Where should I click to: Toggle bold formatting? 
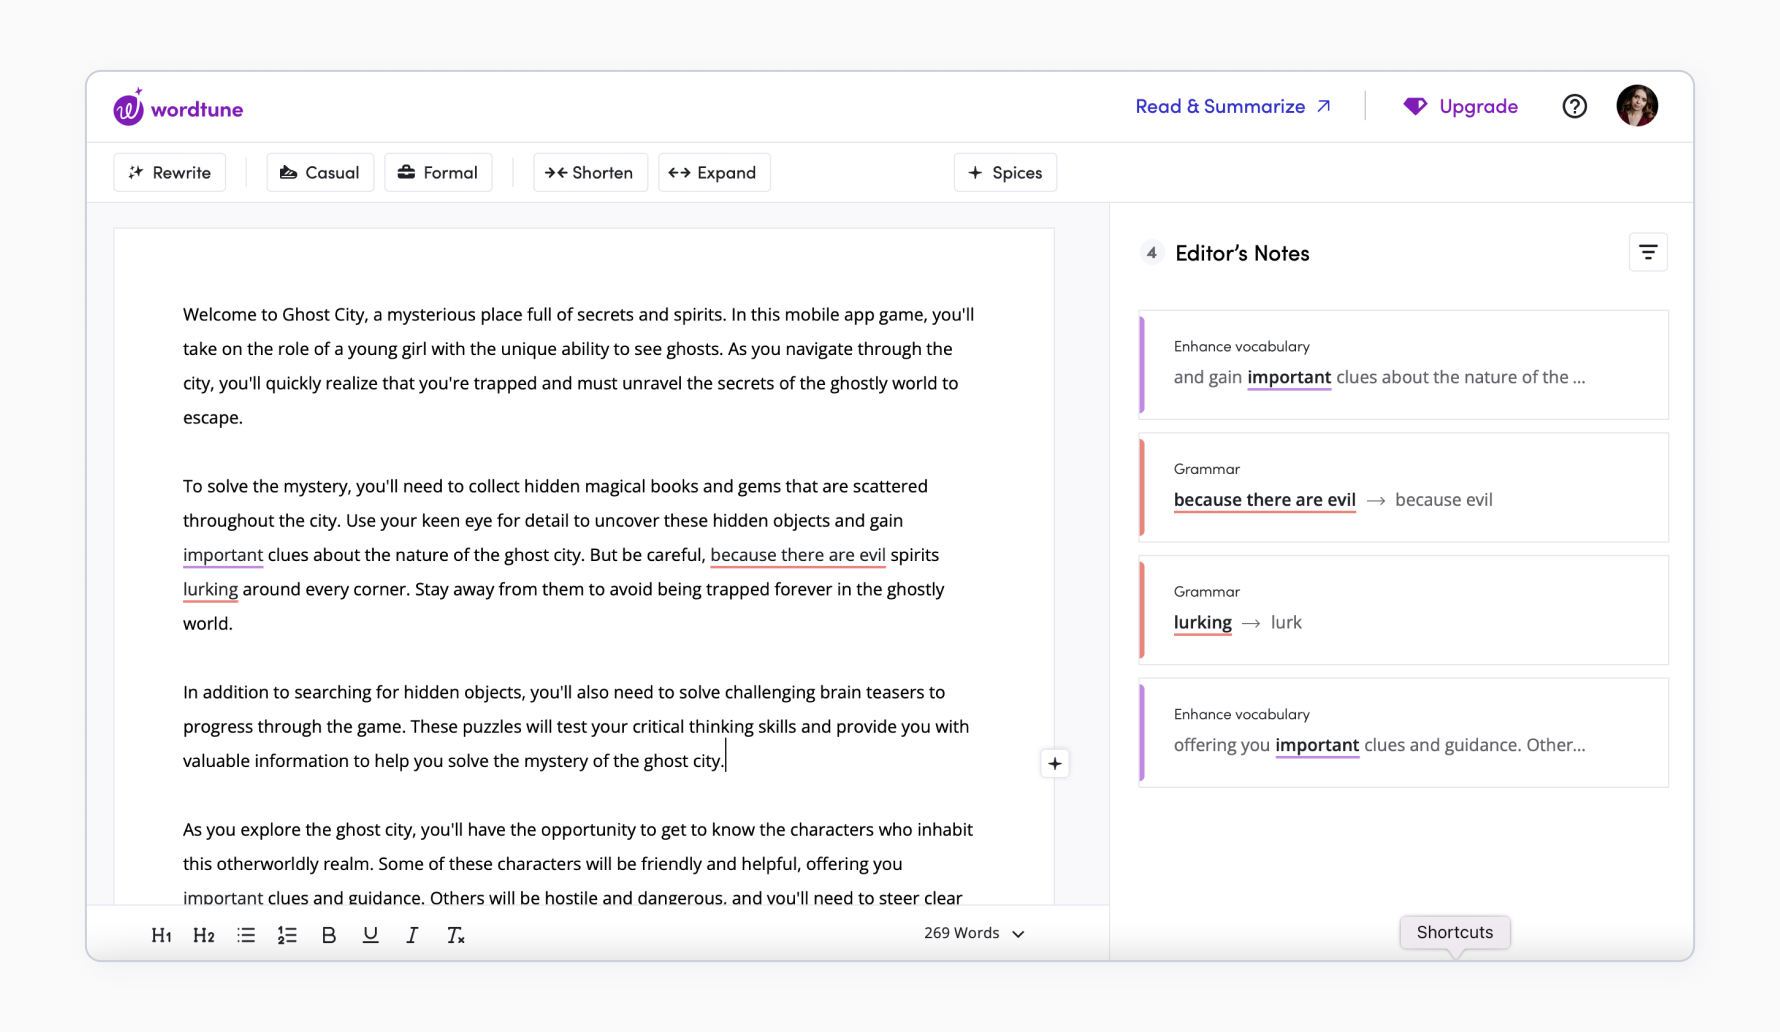point(329,935)
